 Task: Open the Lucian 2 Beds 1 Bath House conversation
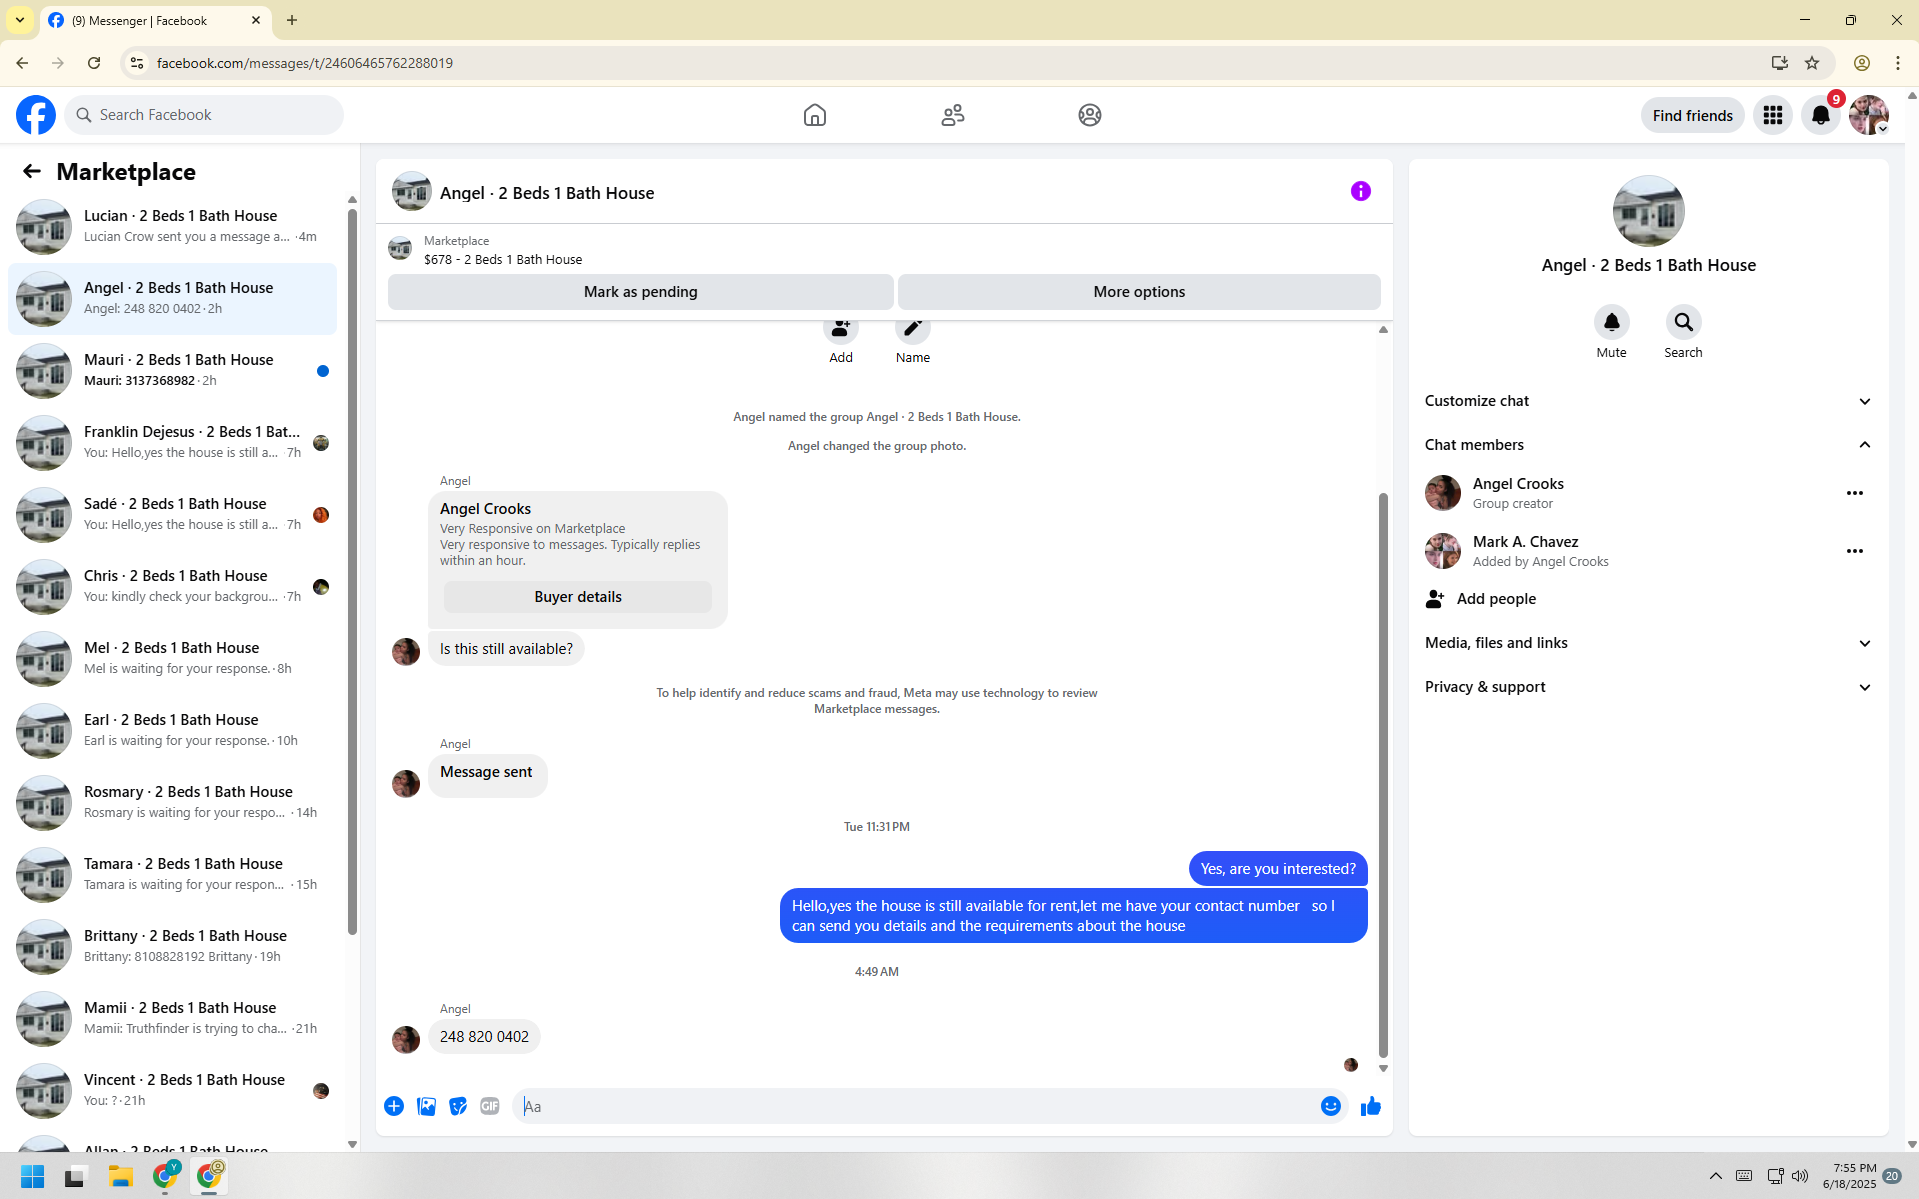click(173, 227)
